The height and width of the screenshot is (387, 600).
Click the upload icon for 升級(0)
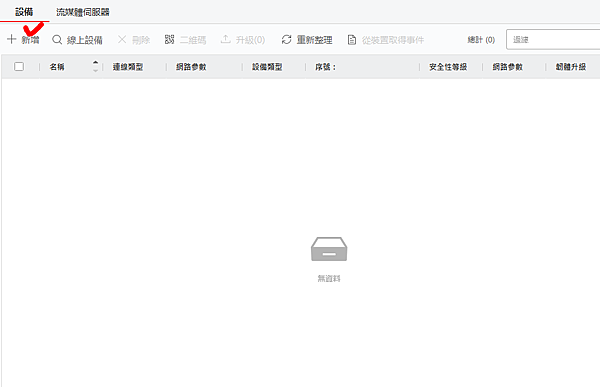pos(226,39)
